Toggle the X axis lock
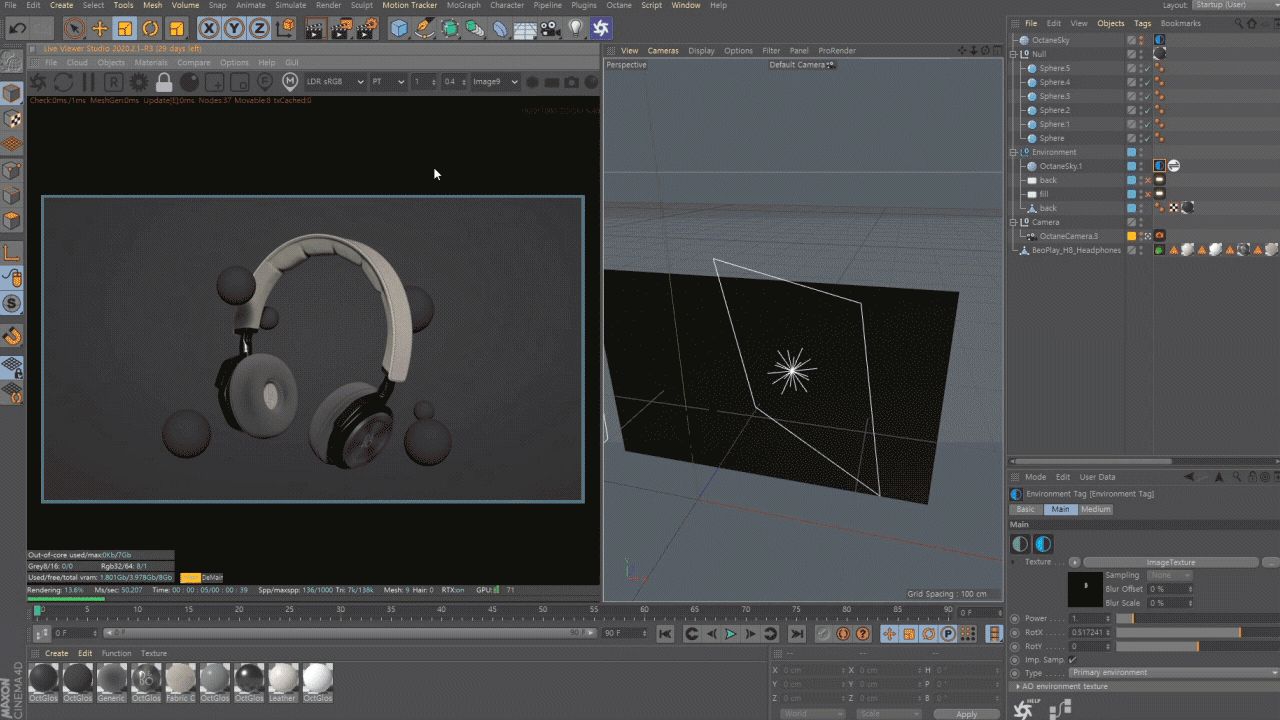The width and height of the screenshot is (1280, 720). [x=209, y=29]
